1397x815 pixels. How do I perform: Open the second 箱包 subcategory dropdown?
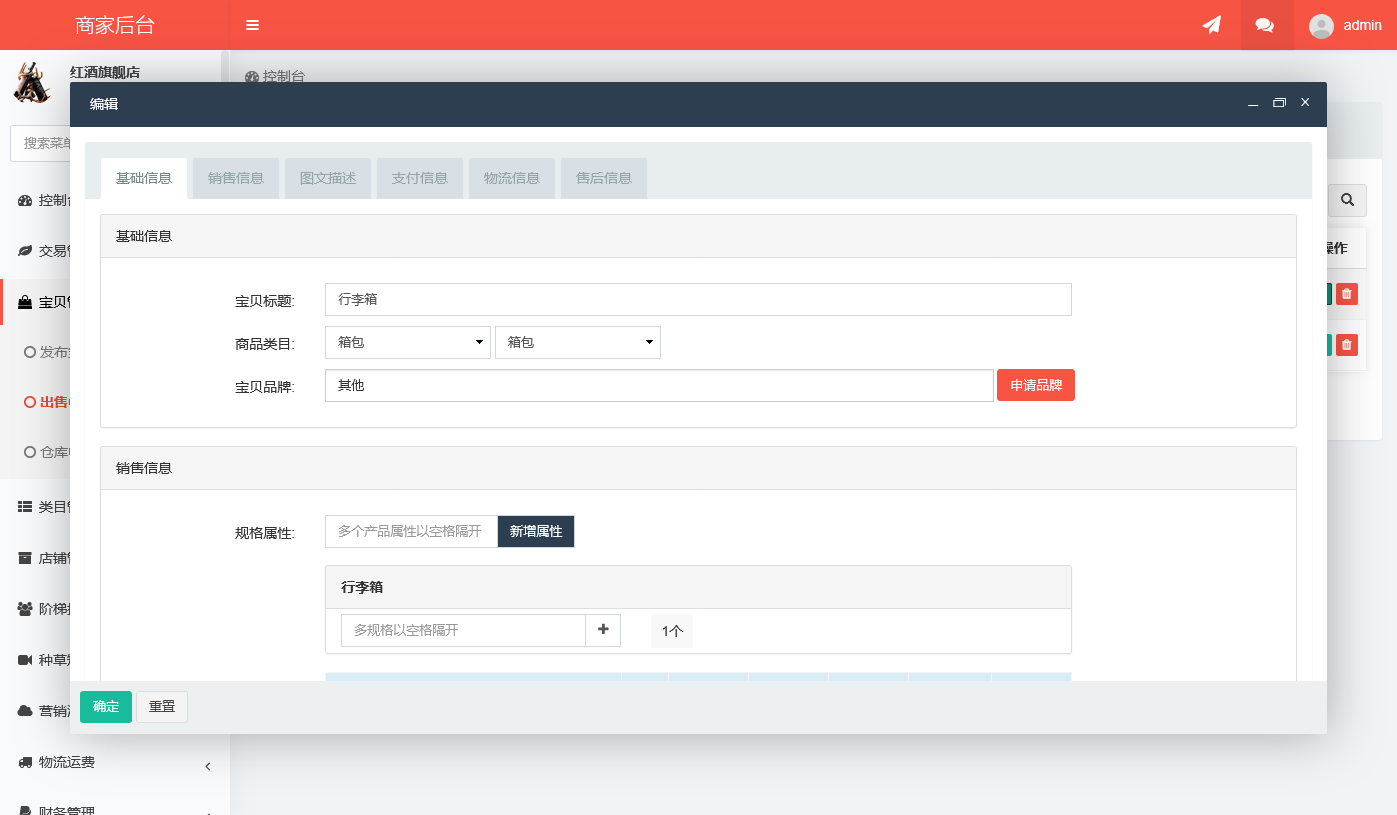click(578, 342)
